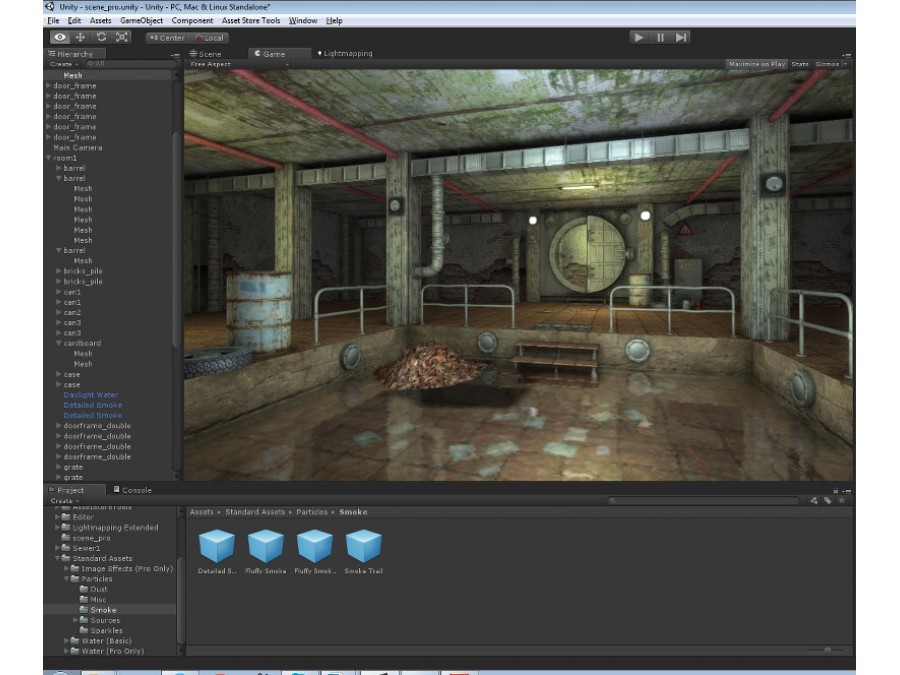Screen dimensions: 900x675
Task: Toggle Gizmos in Game view
Action: tap(827, 64)
